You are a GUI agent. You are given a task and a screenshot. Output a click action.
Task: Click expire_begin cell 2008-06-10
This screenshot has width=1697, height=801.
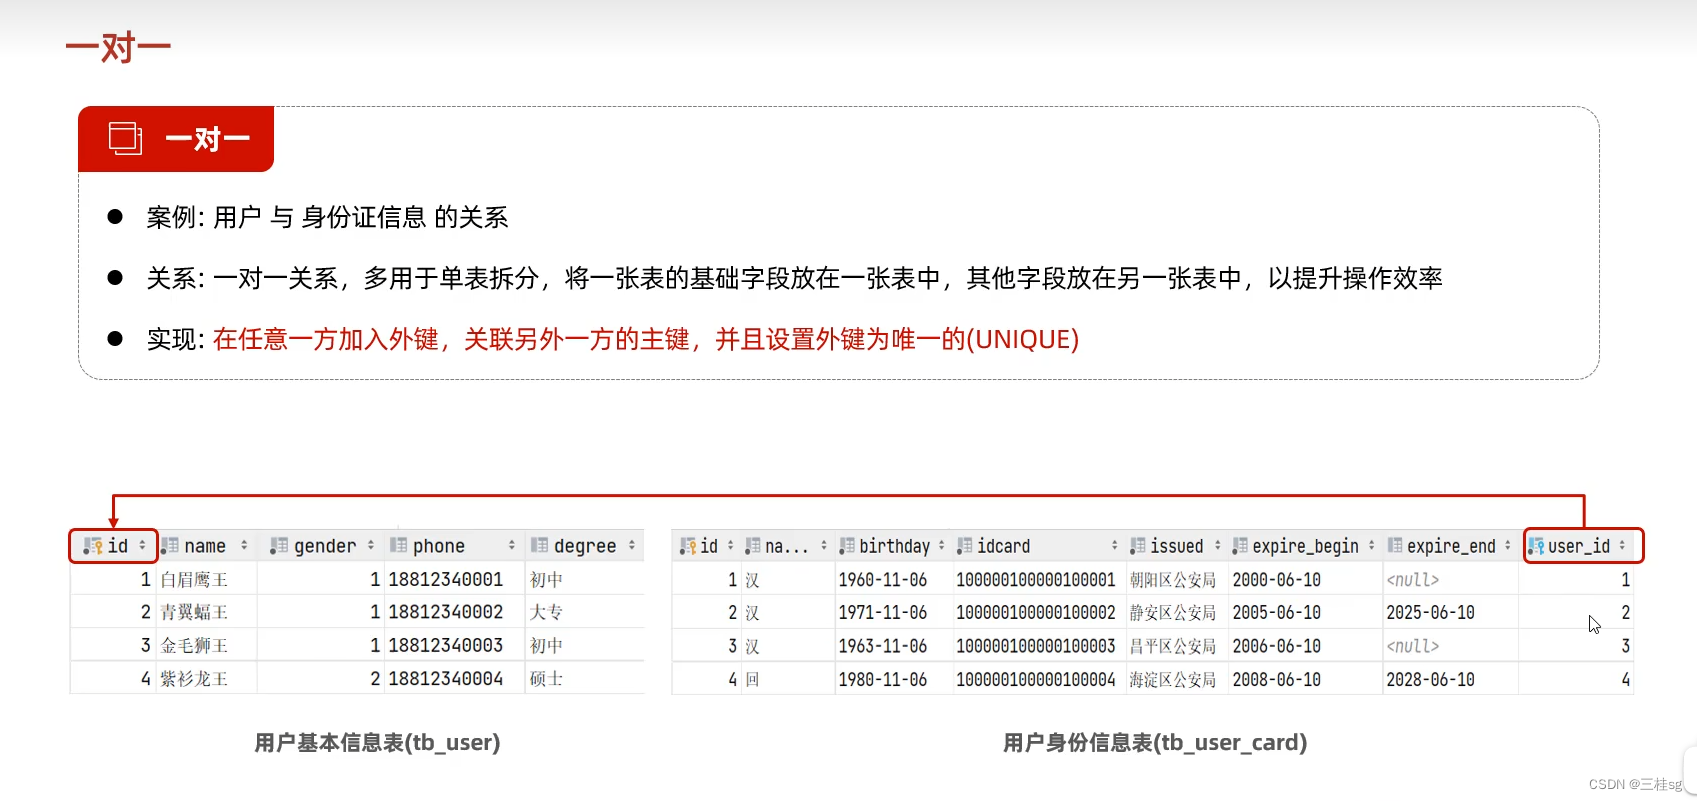click(1277, 679)
